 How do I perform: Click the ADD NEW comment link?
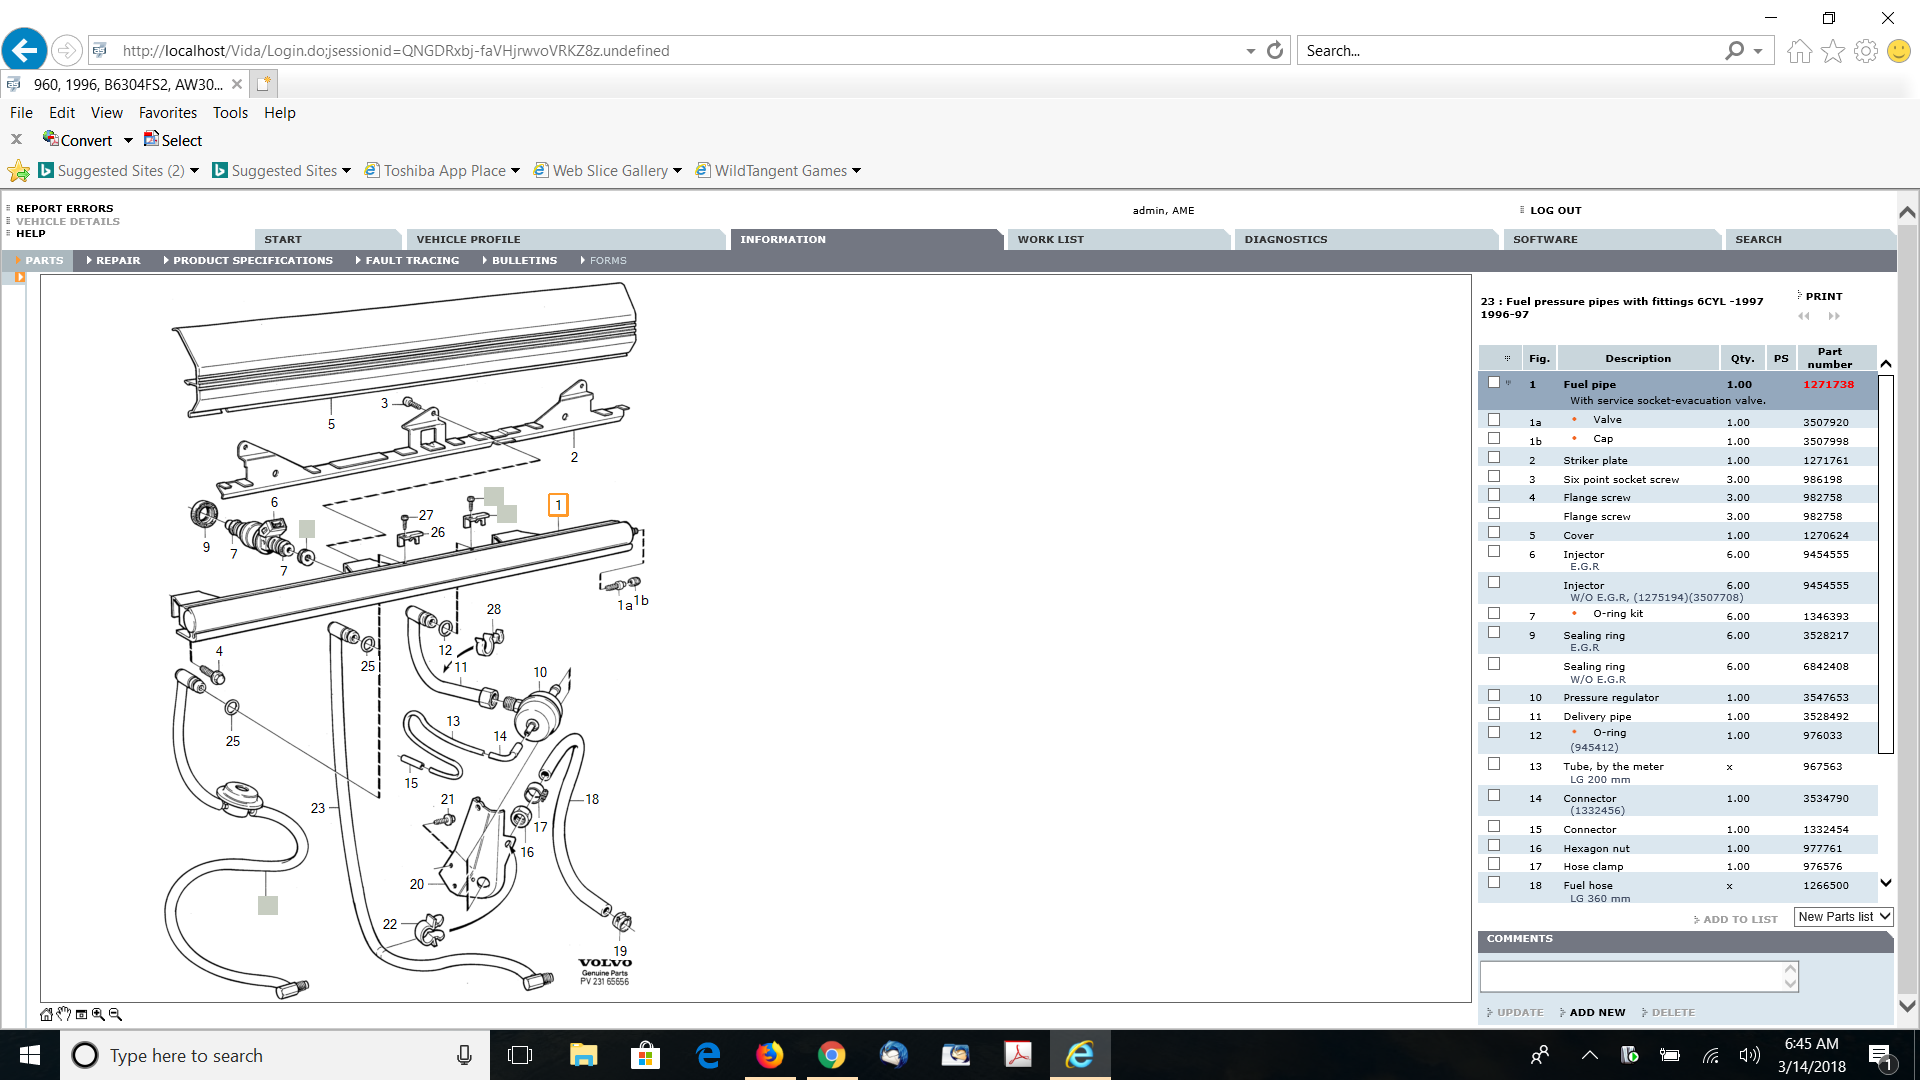click(x=1597, y=1013)
